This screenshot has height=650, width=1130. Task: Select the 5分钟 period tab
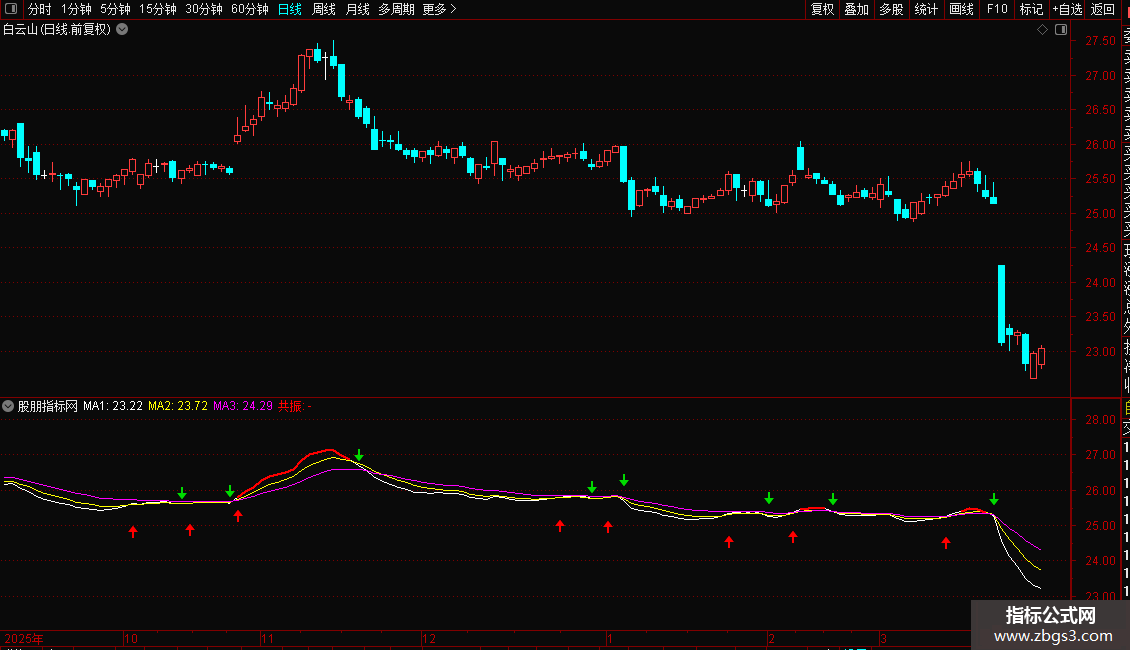115,9
